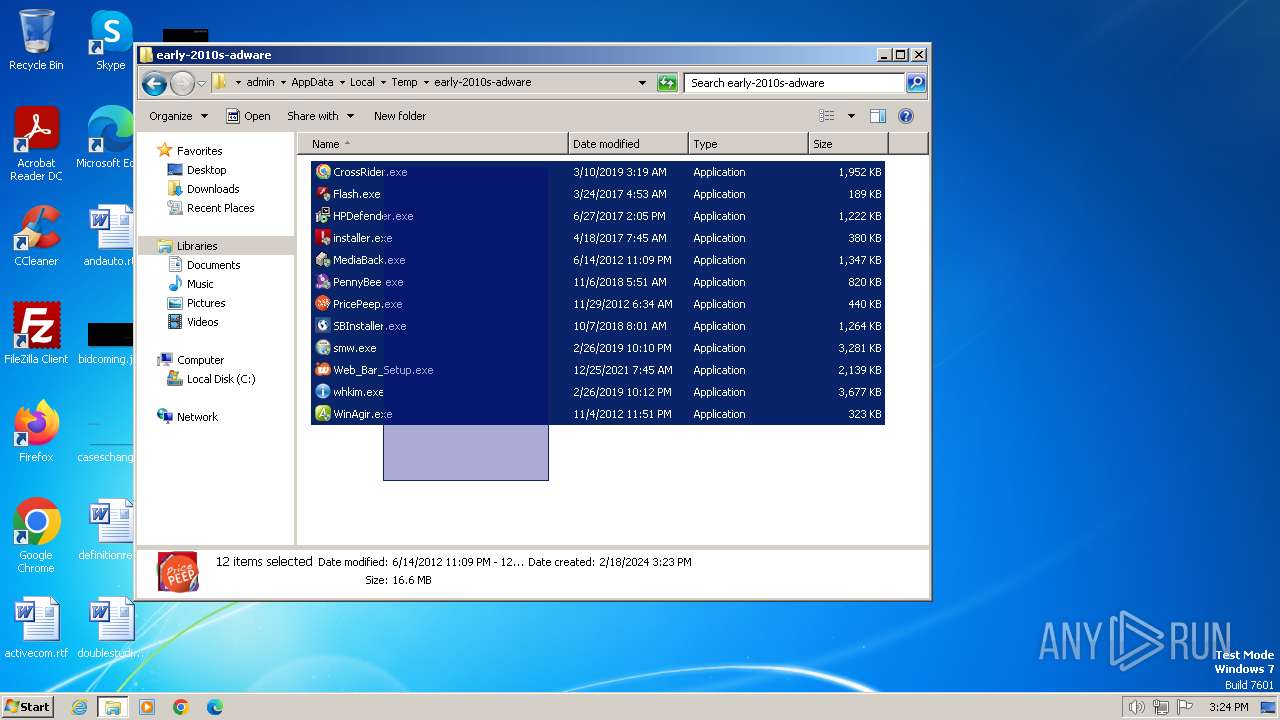Click the New folder button
1280x720 pixels.
[x=400, y=116]
